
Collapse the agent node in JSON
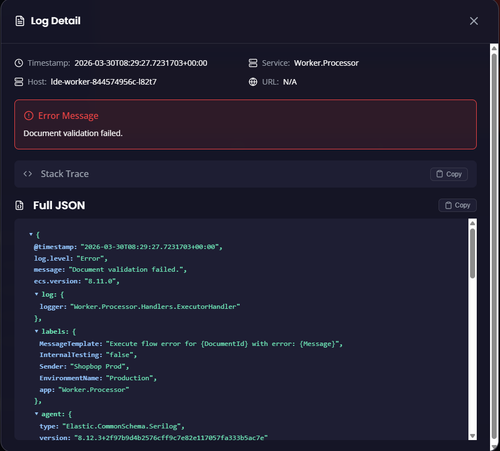point(36,414)
